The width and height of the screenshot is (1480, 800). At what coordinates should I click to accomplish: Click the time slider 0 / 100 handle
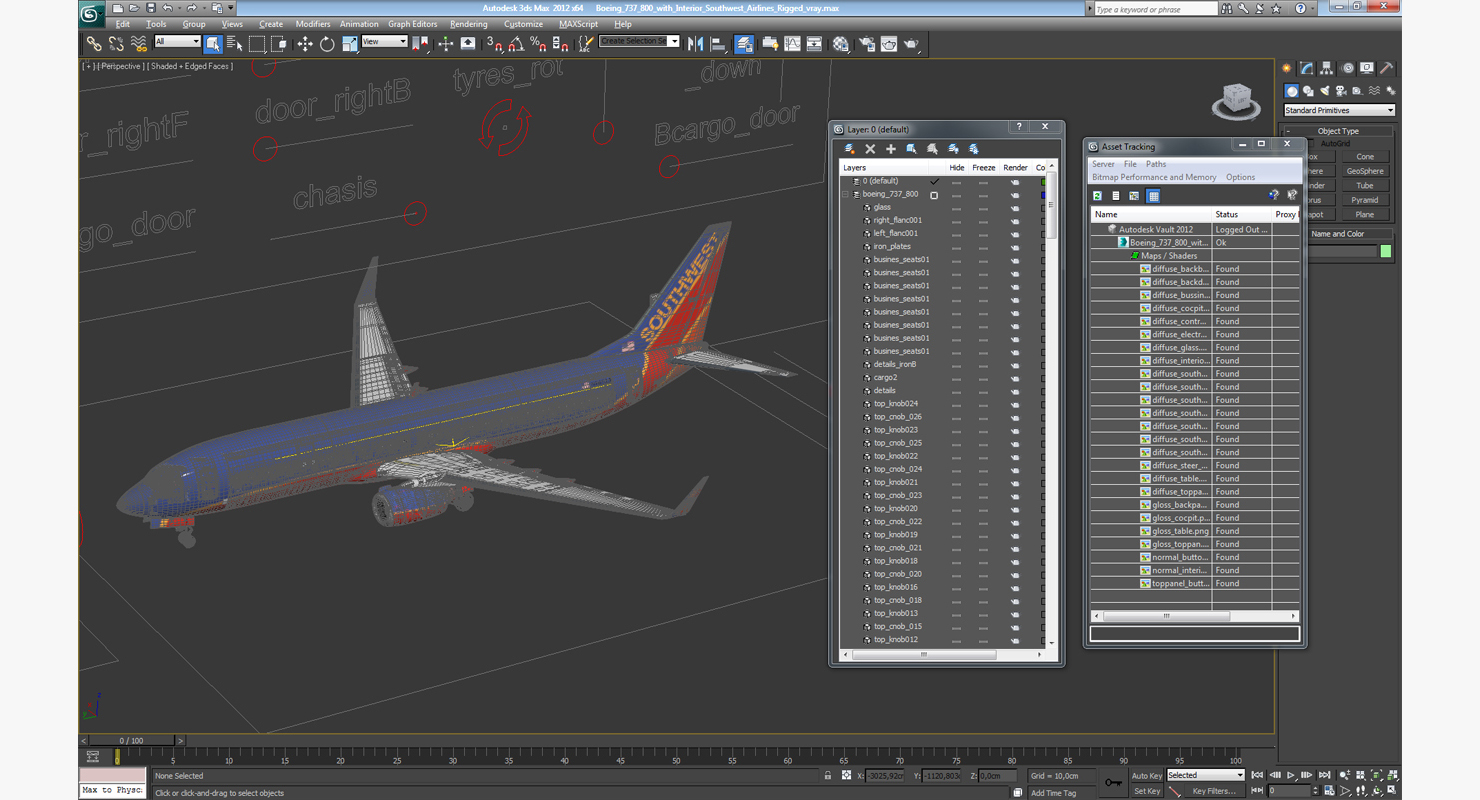[131, 741]
